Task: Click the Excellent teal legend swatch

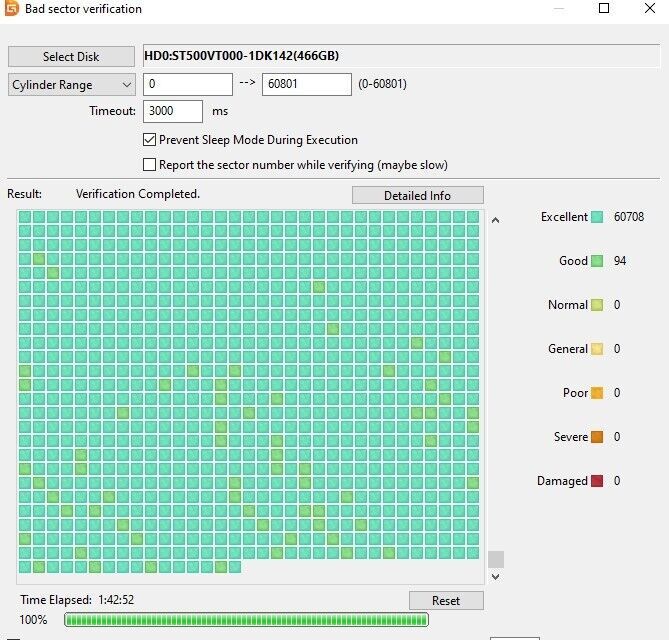Action: [597, 217]
